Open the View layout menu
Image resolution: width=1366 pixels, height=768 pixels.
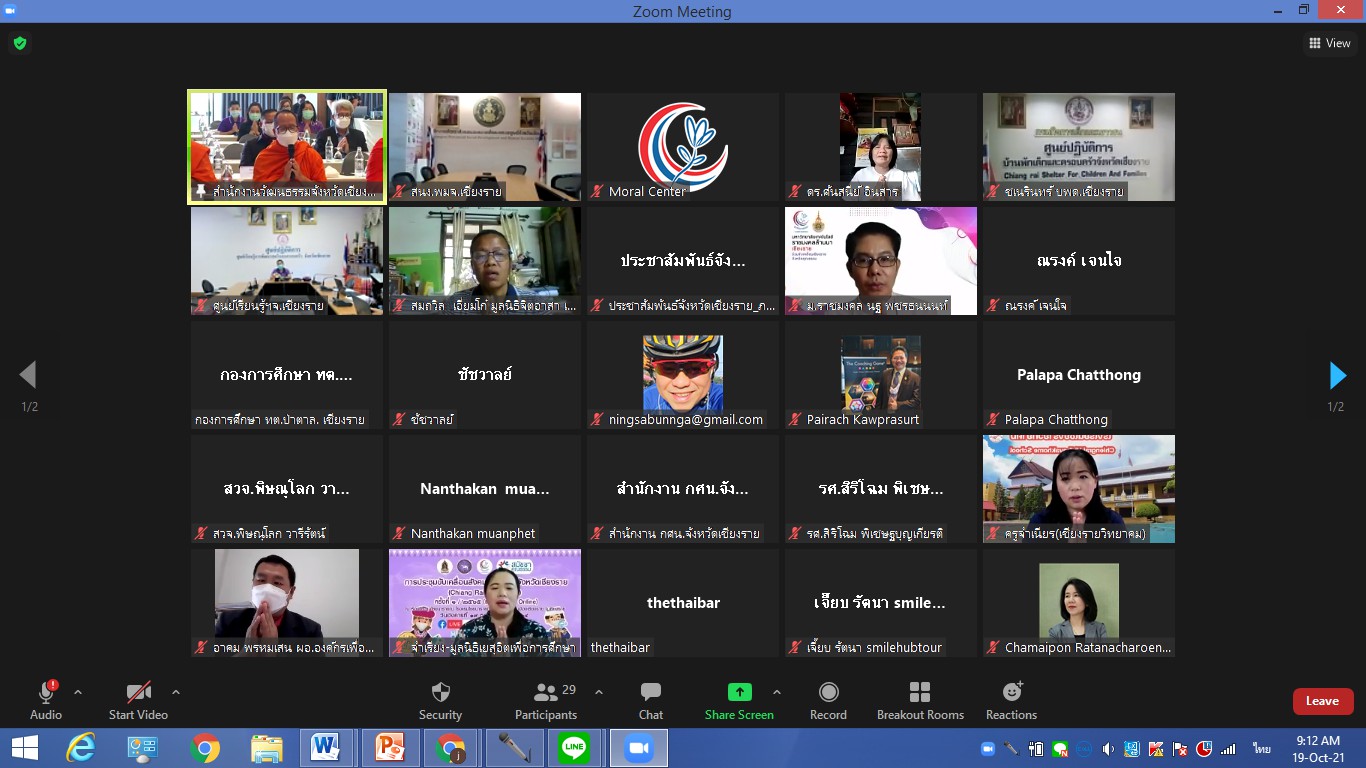tap(1330, 43)
